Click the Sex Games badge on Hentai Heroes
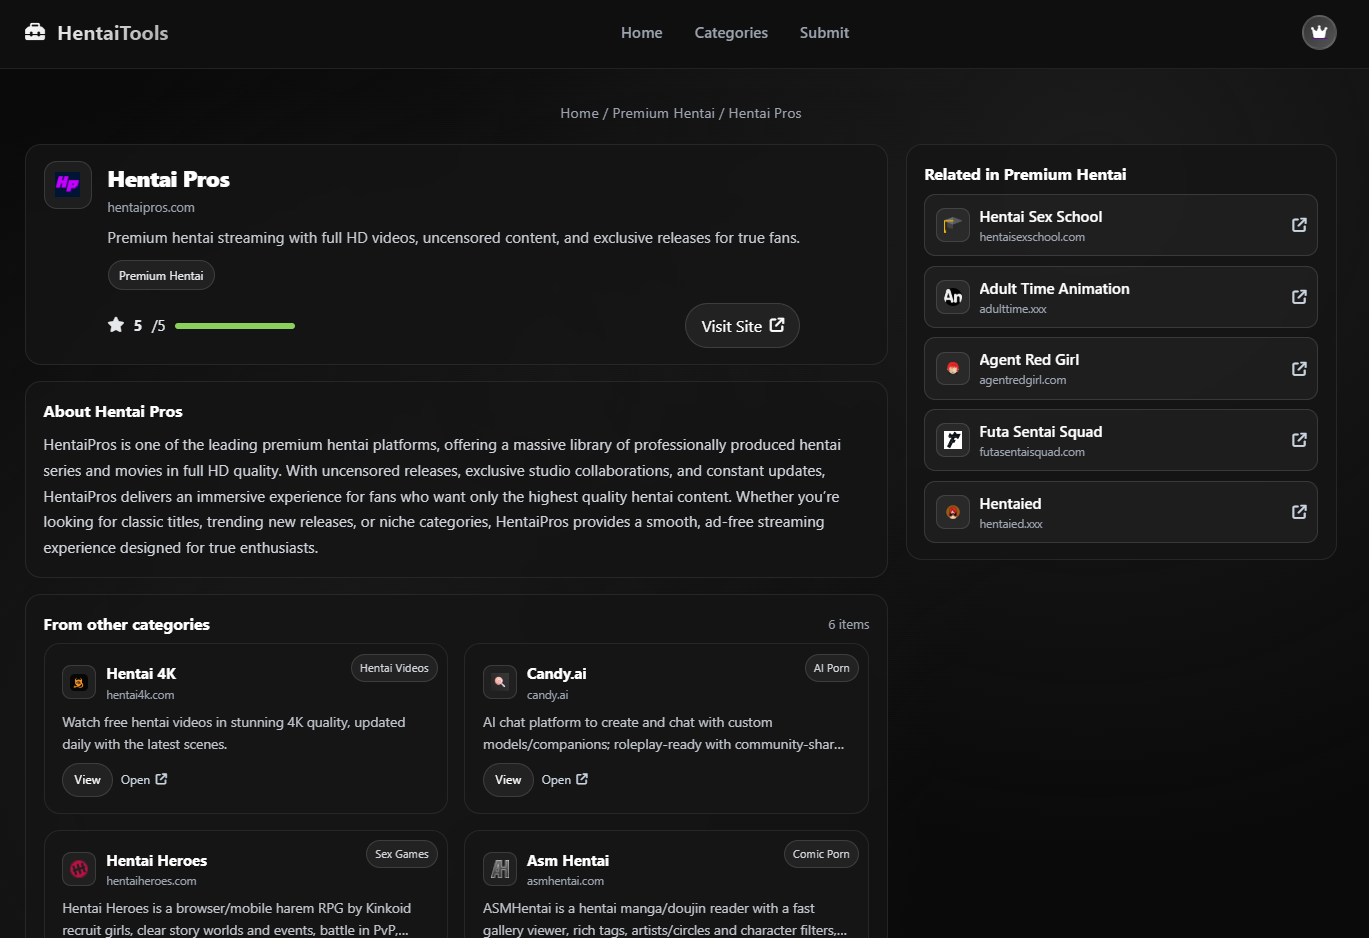1369x938 pixels. tap(401, 854)
